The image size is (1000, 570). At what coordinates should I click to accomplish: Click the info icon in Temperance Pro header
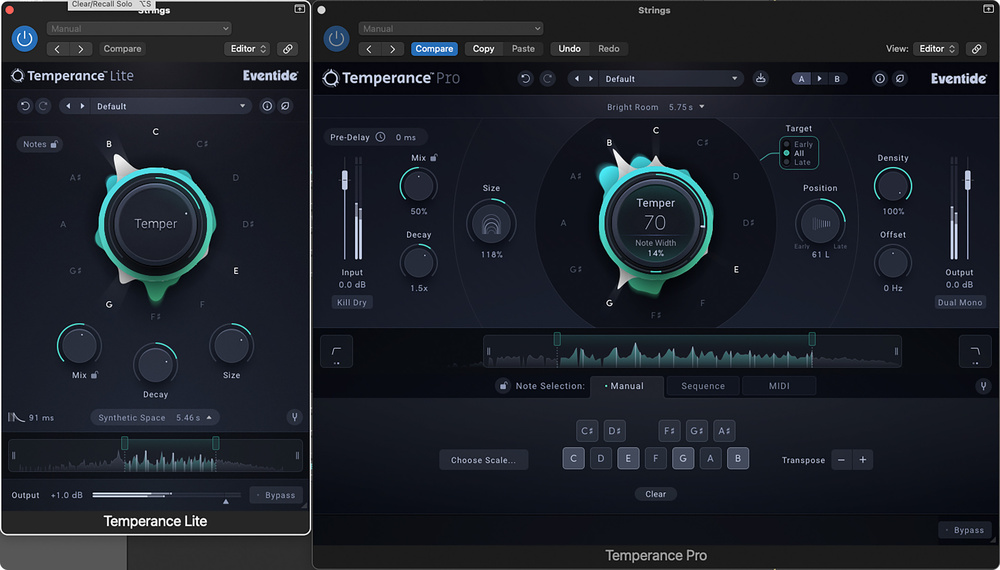click(880, 78)
